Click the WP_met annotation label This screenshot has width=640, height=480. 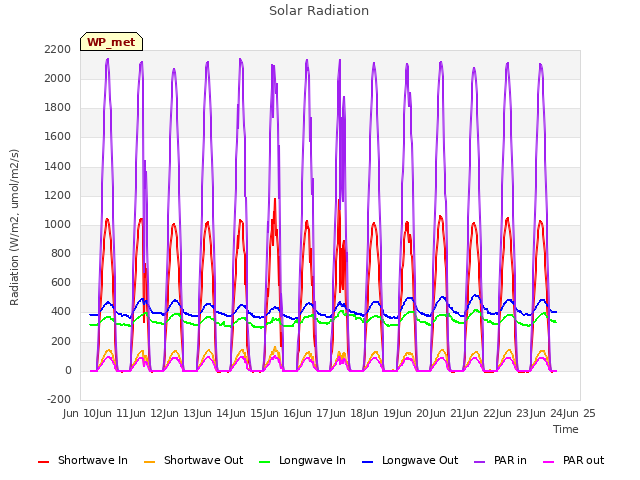coord(111,42)
